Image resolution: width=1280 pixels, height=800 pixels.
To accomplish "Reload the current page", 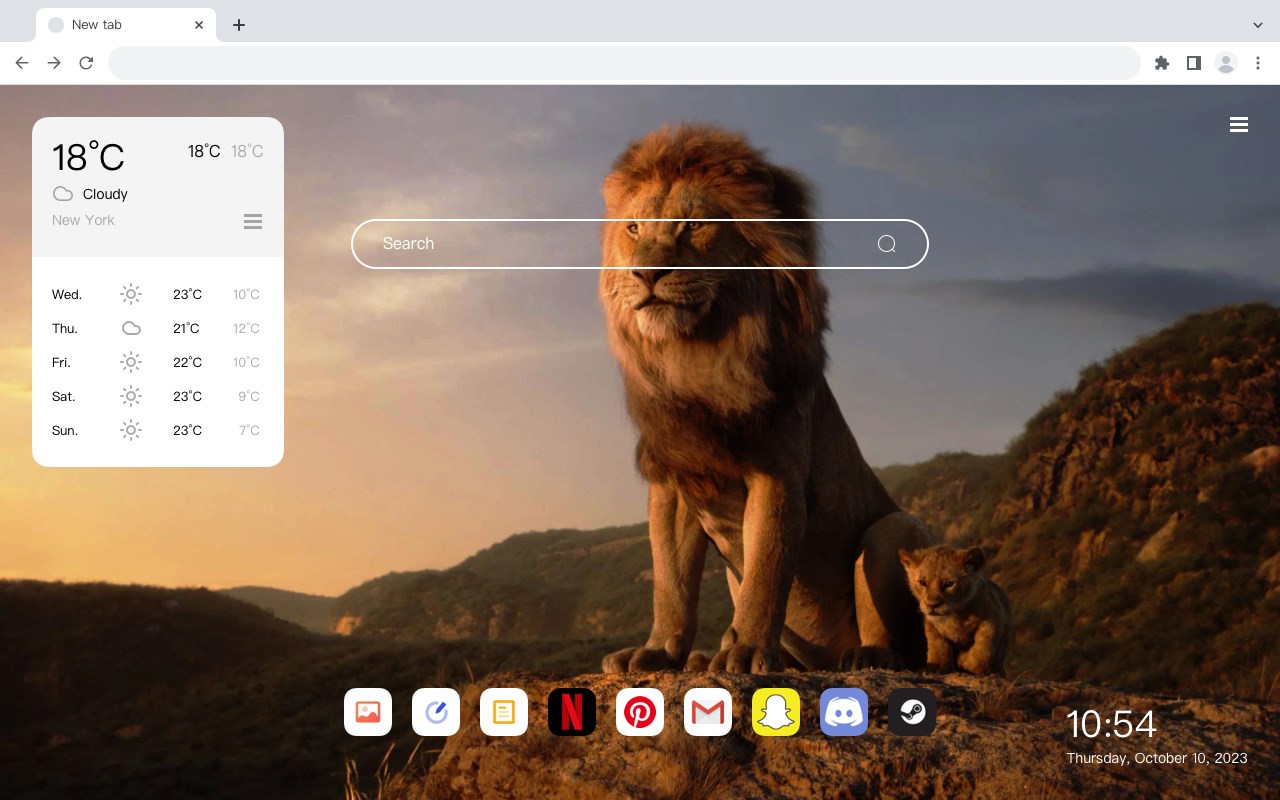I will 86,63.
